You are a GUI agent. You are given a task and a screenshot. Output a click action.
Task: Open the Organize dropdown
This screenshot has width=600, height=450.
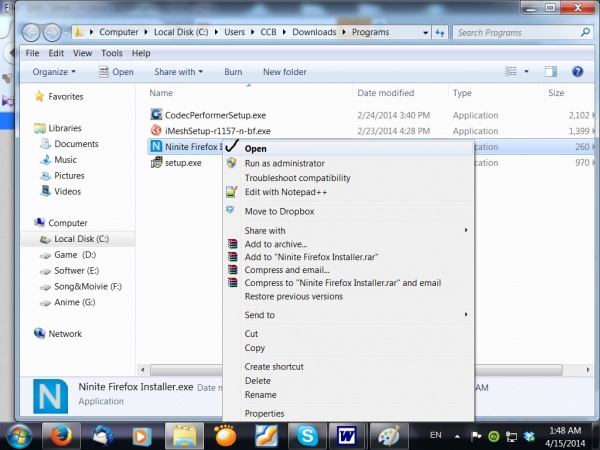click(x=54, y=72)
